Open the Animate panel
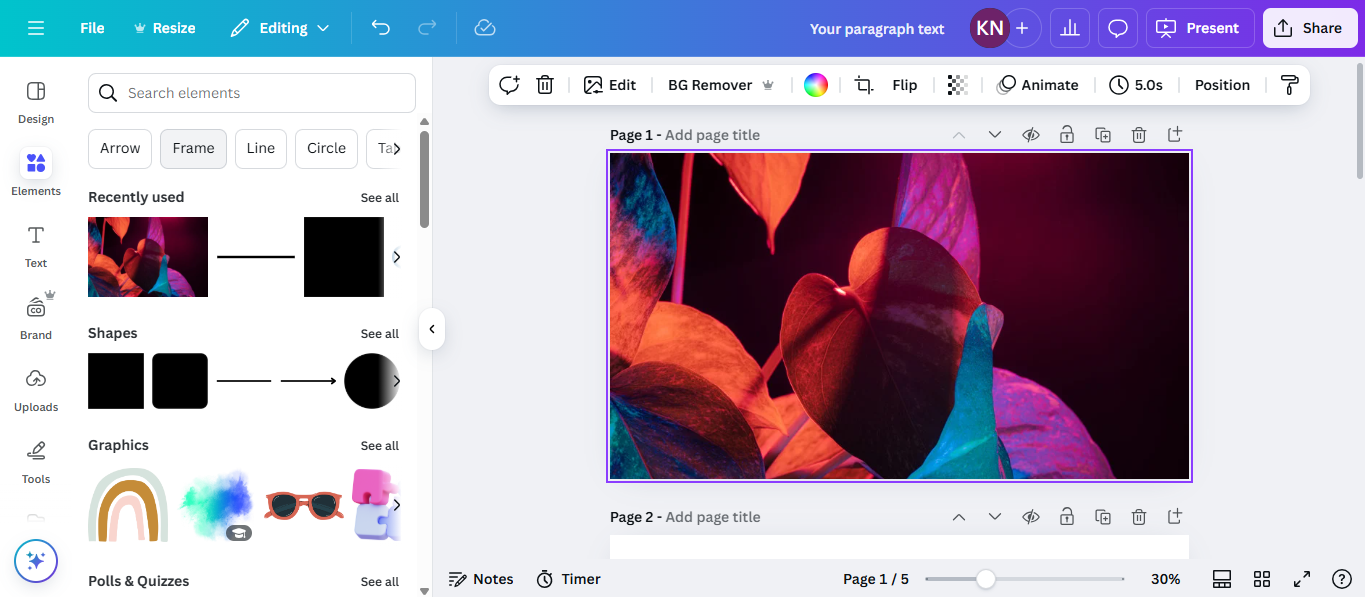This screenshot has height=597, width=1365. click(1038, 84)
